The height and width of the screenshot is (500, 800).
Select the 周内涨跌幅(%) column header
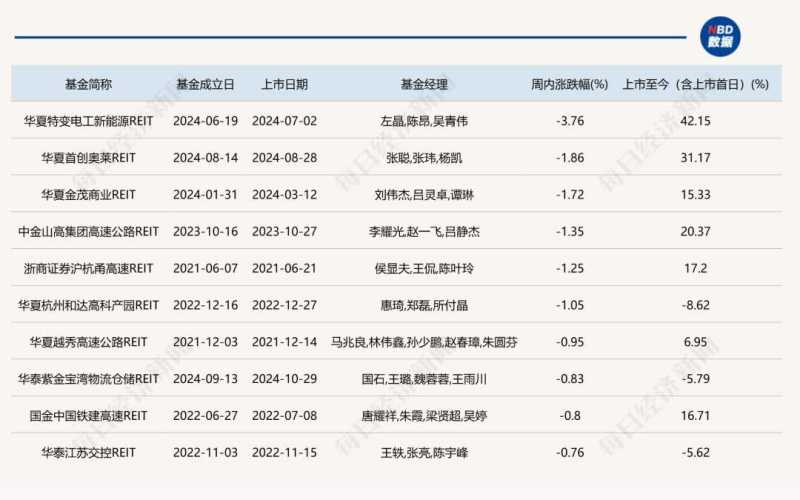[x=569, y=84]
